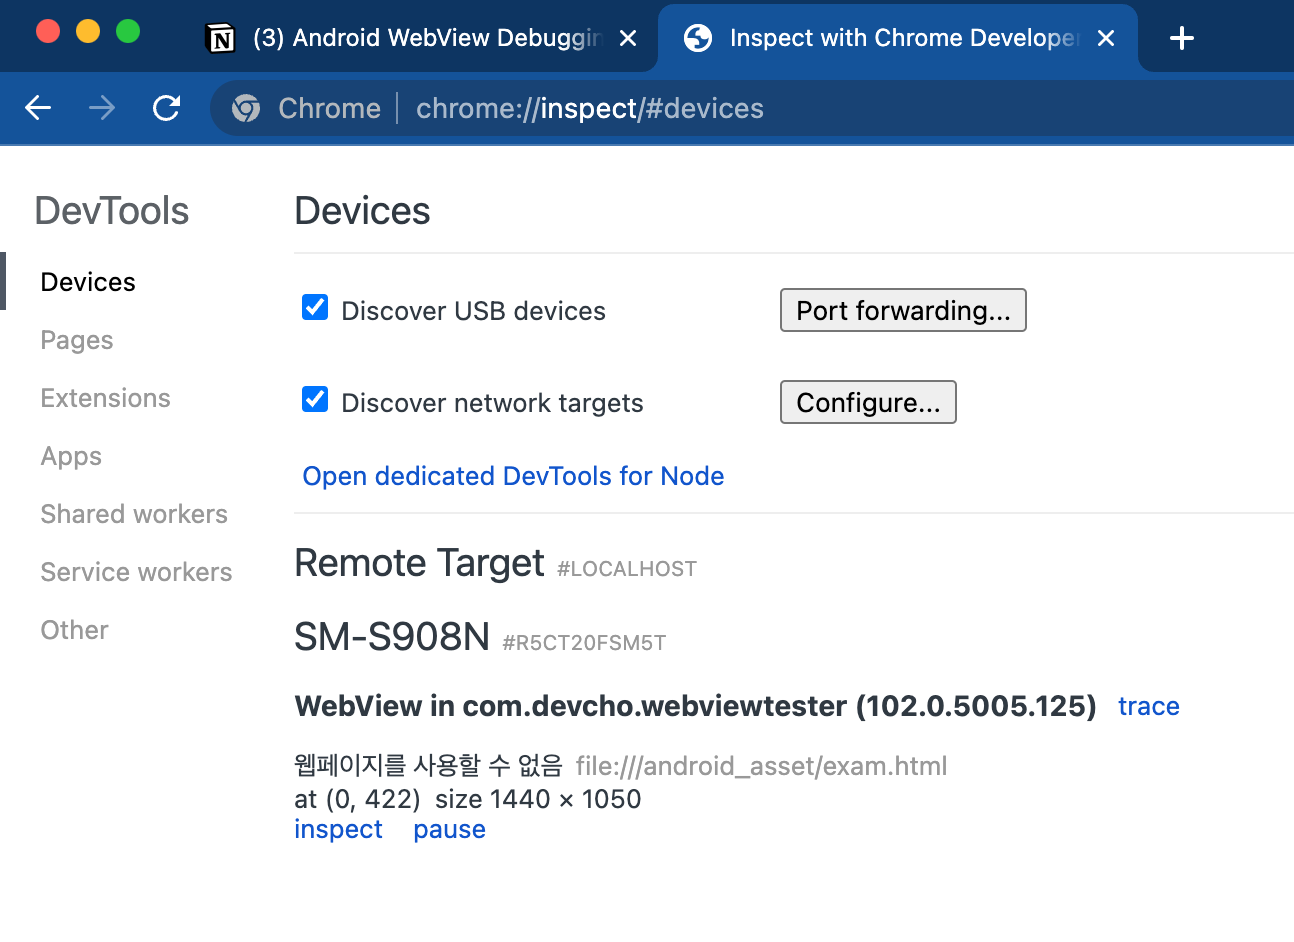
Task: Click the Configure... button
Action: [x=868, y=402]
